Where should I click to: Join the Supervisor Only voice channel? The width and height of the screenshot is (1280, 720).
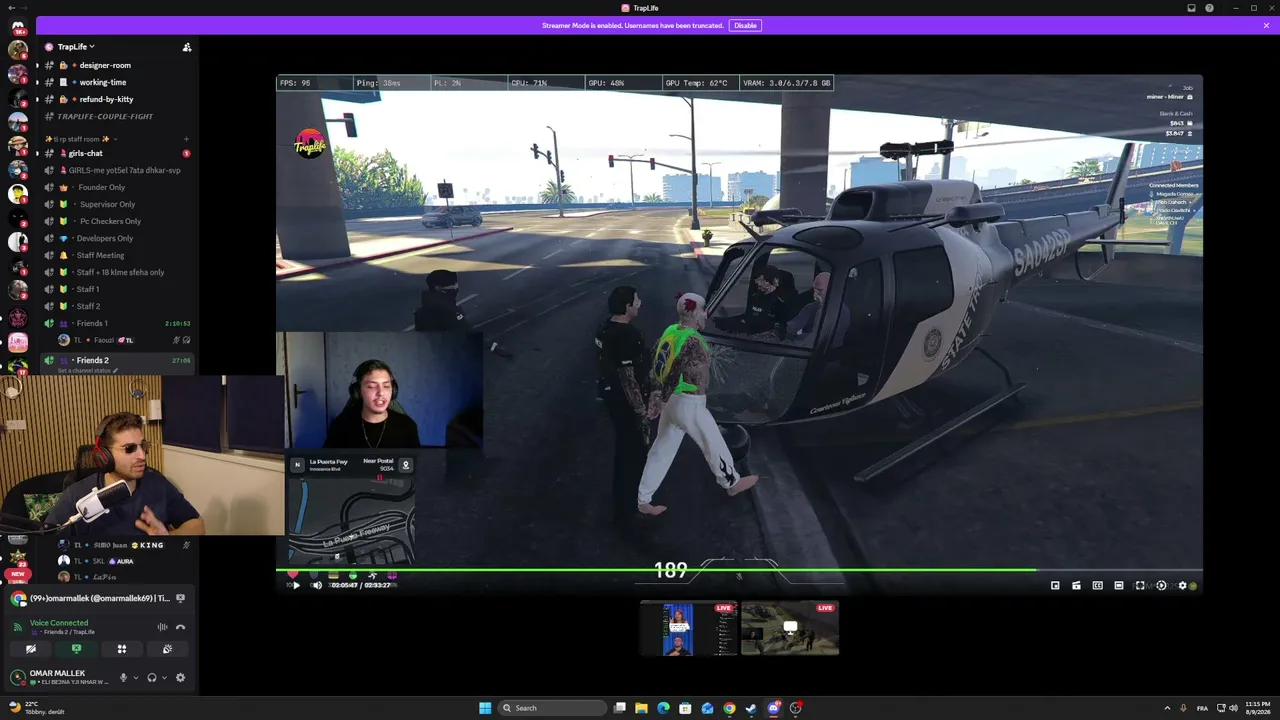point(117,204)
